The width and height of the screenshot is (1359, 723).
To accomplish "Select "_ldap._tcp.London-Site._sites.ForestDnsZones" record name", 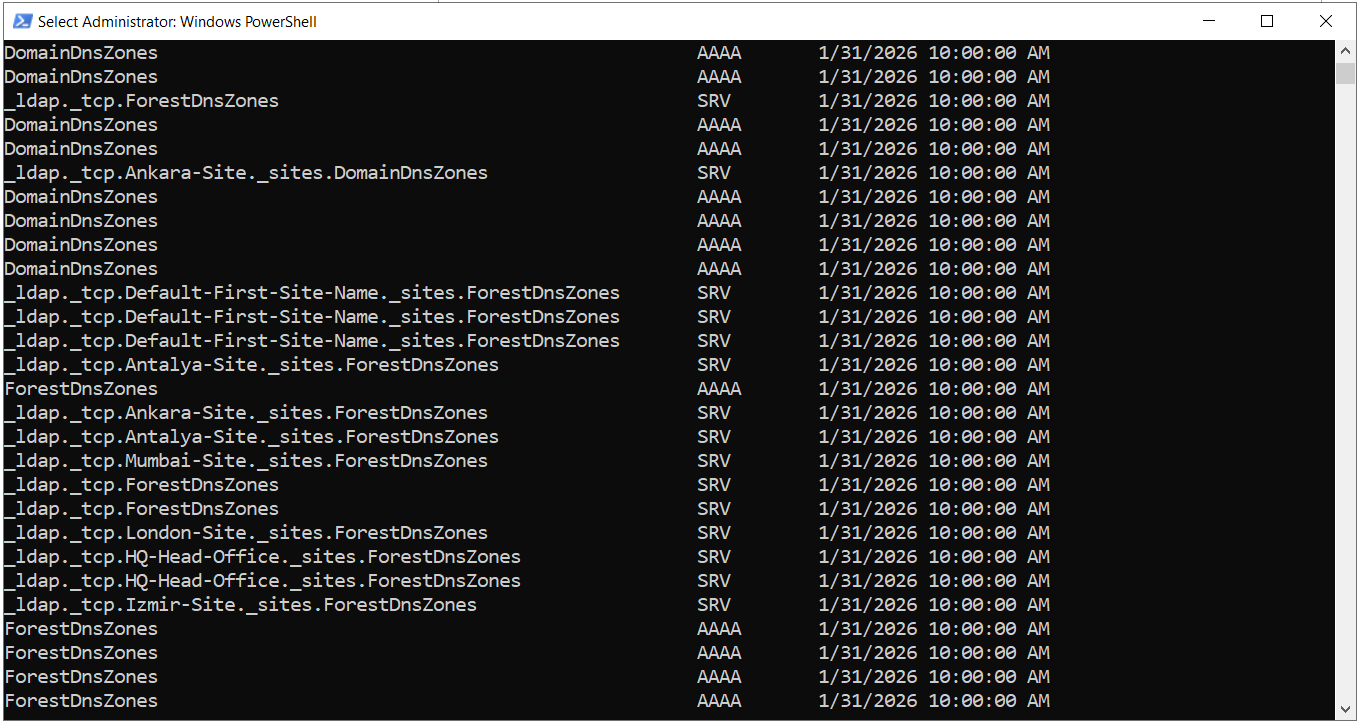I will coord(246,533).
